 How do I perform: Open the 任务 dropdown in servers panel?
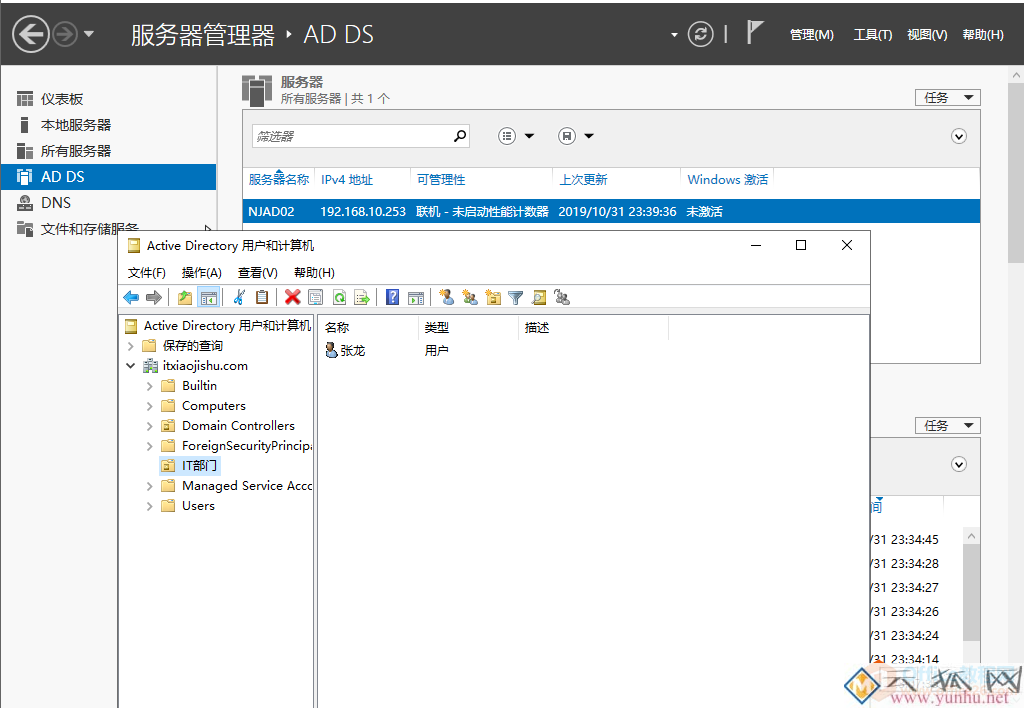(x=947, y=97)
